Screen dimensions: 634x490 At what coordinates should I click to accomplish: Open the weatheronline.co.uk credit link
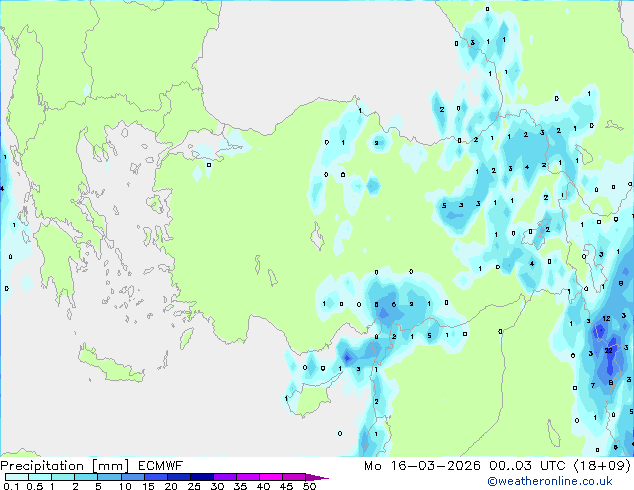[550, 481]
